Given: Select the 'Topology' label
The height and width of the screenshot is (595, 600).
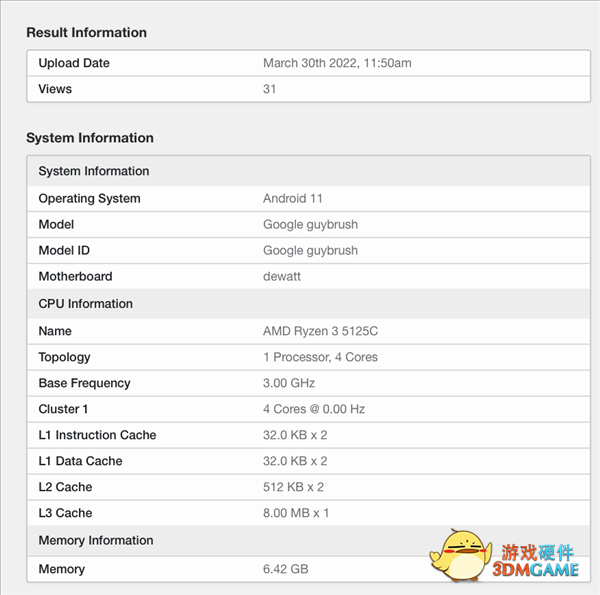Looking at the screenshot, I should [65, 357].
